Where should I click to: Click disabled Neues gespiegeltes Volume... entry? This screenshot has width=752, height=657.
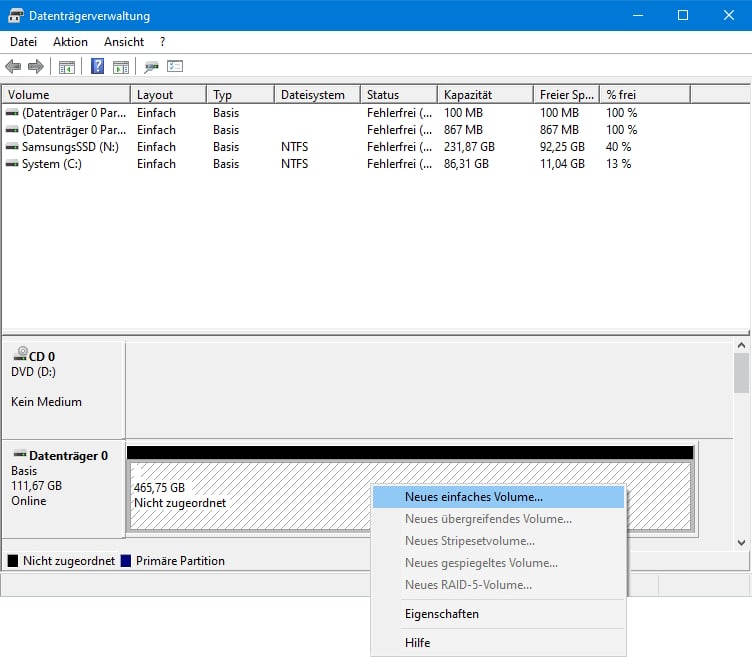(498, 563)
